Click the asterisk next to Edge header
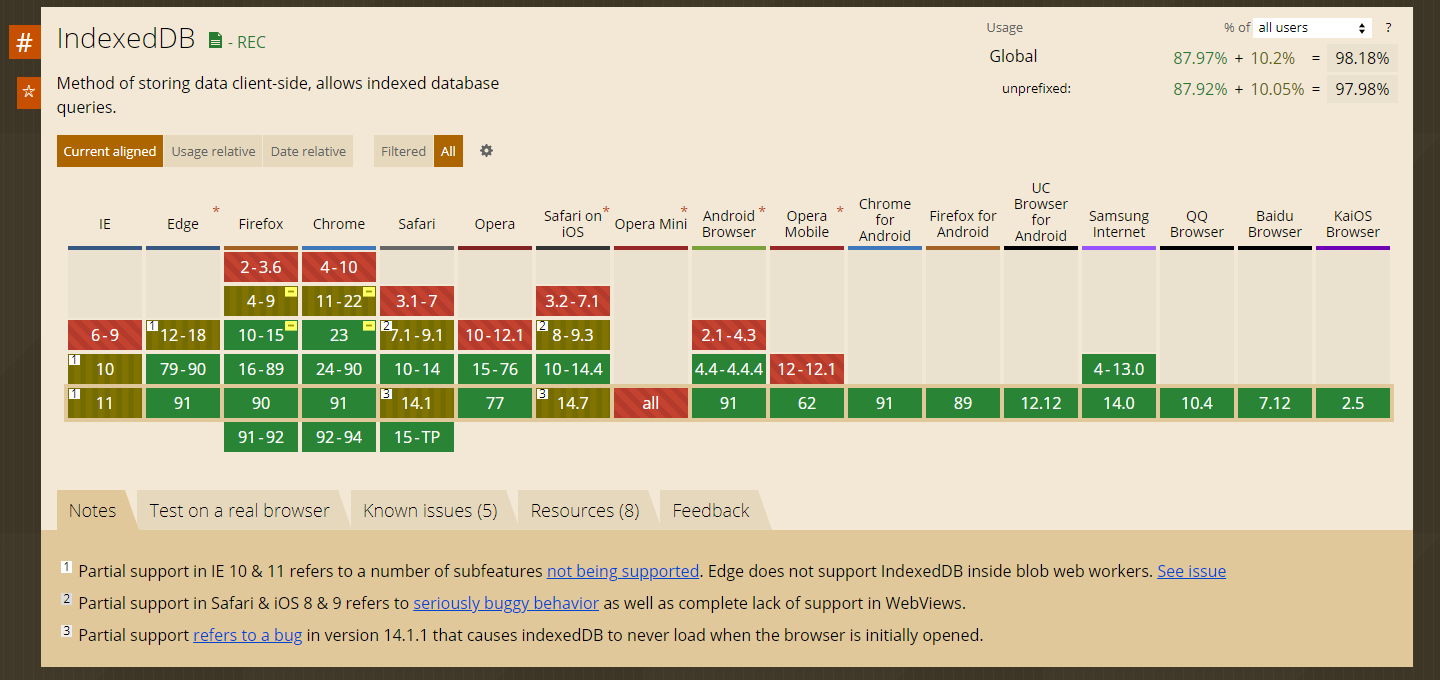Viewport: 1440px width, 680px height. click(215, 211)
